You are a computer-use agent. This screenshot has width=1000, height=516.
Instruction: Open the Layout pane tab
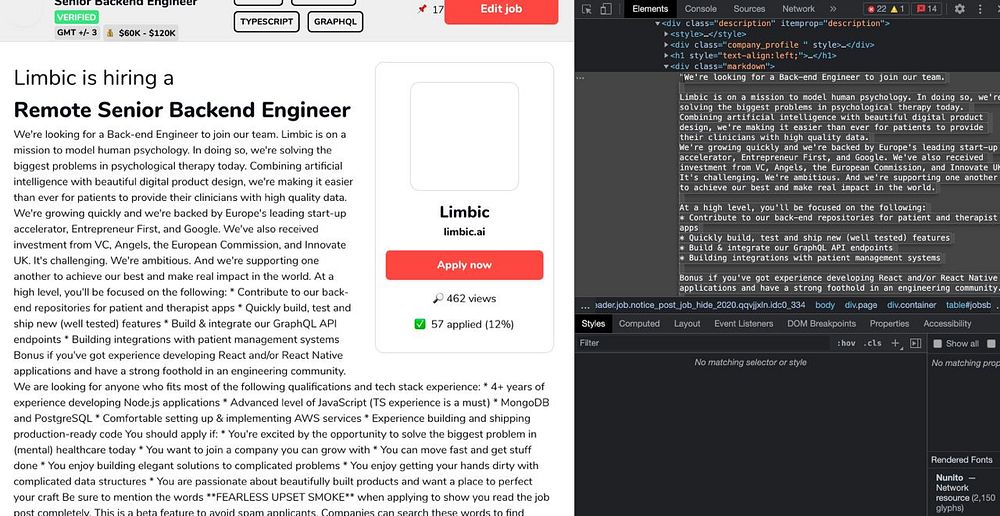click(687, 323)
